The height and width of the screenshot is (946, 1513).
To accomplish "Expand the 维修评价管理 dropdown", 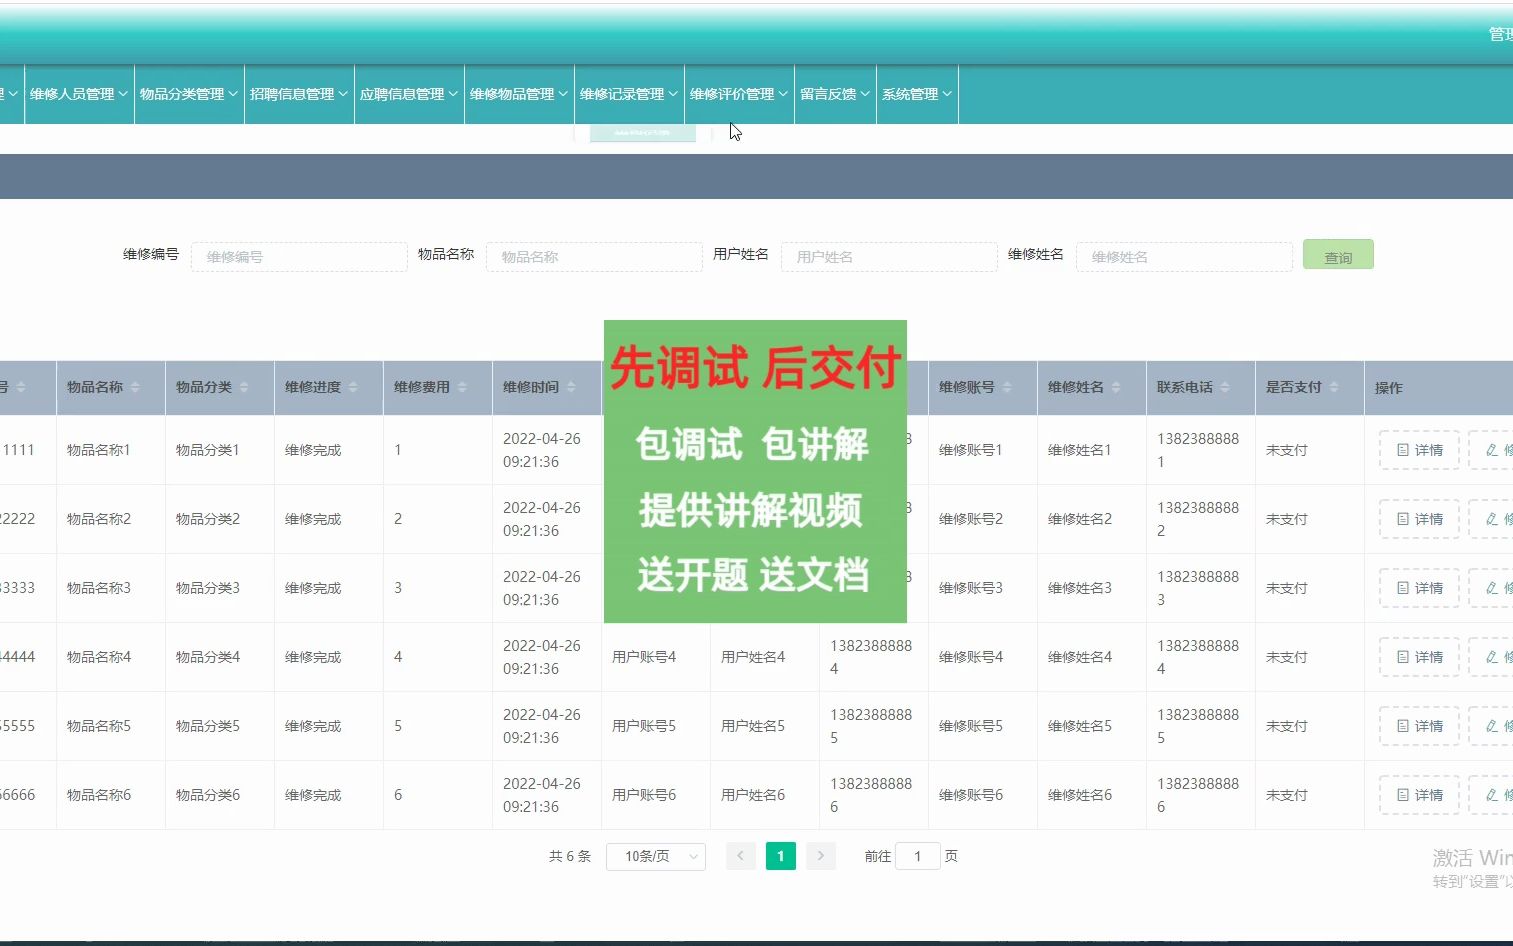I will point(739,94).
